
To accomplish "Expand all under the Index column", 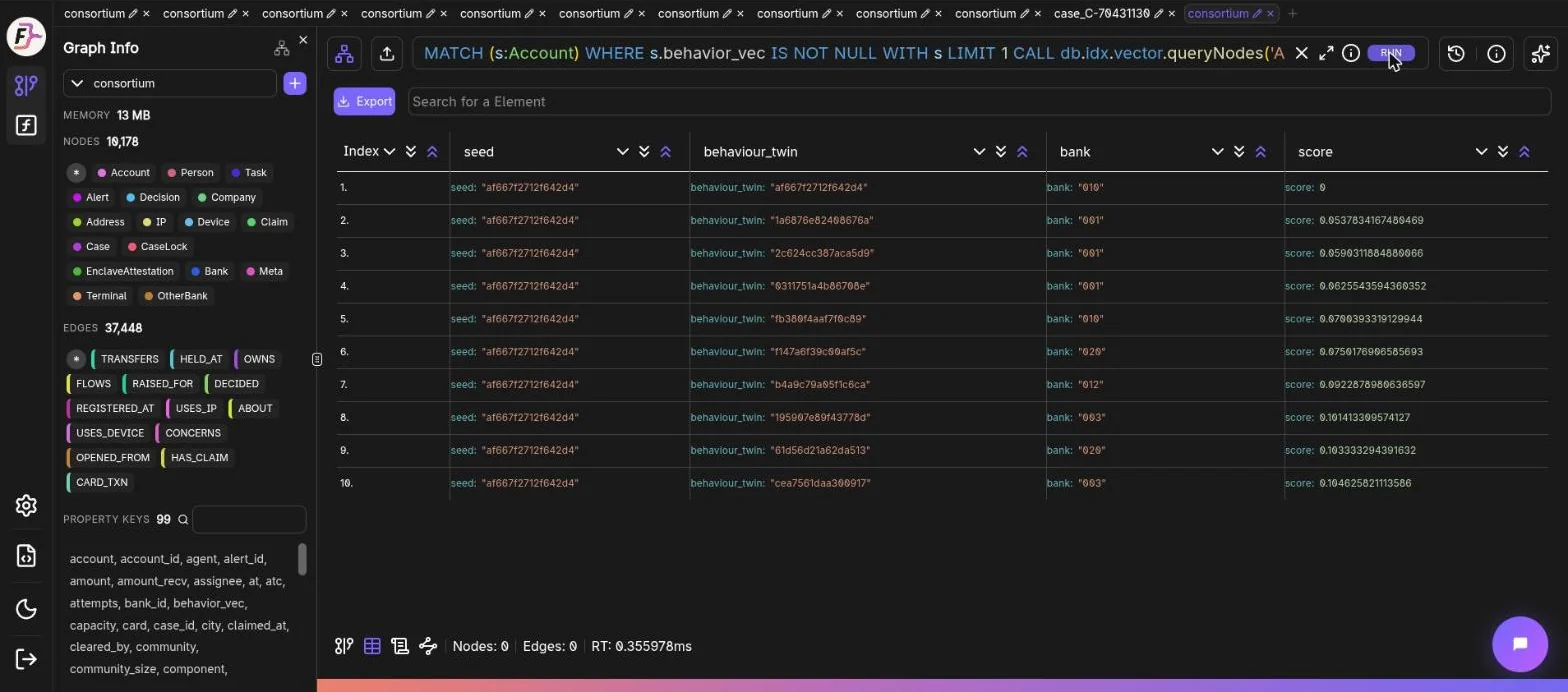I will click(411, 152).
